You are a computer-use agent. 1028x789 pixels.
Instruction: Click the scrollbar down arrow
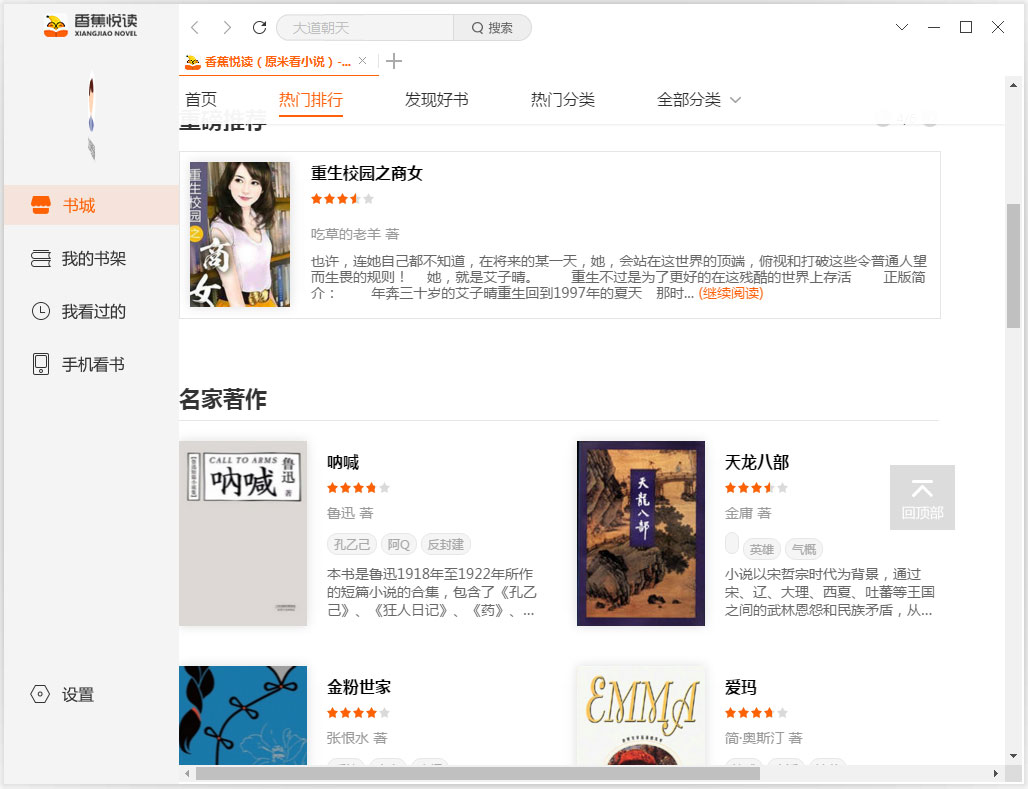coord(1014,756)
